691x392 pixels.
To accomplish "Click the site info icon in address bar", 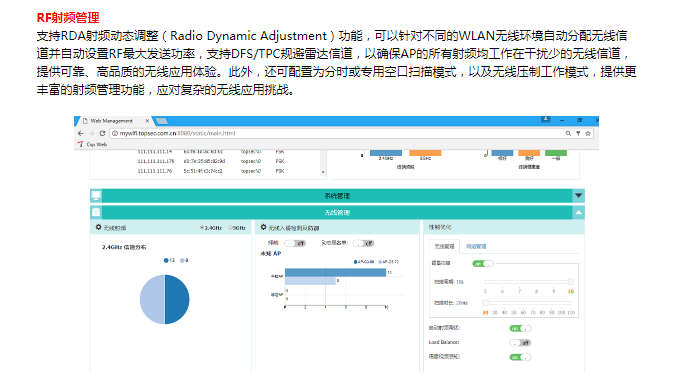I will tap(115, 133).
